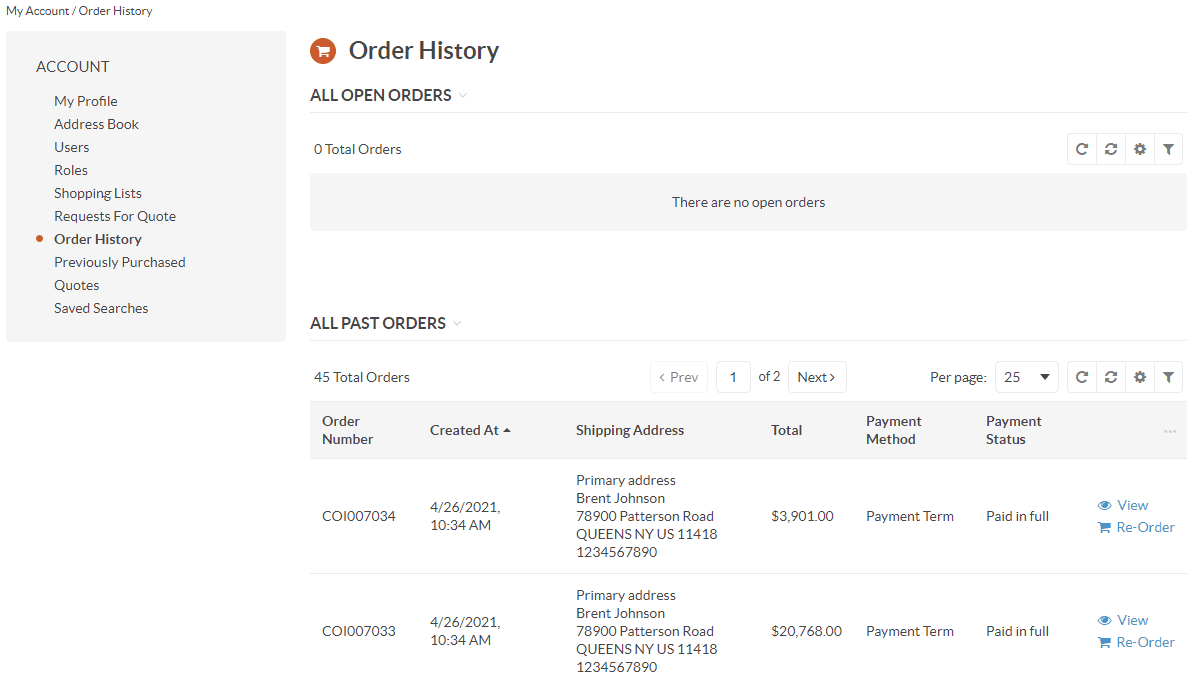1194x684 pixels.
Task: Refresh the past orders grid
Action: pos(1081,377)
